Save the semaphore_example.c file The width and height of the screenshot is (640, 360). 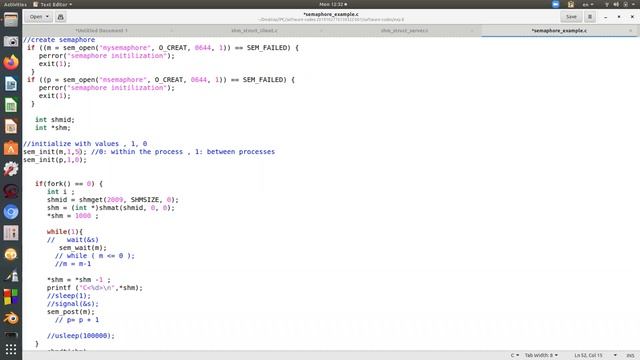571,17
